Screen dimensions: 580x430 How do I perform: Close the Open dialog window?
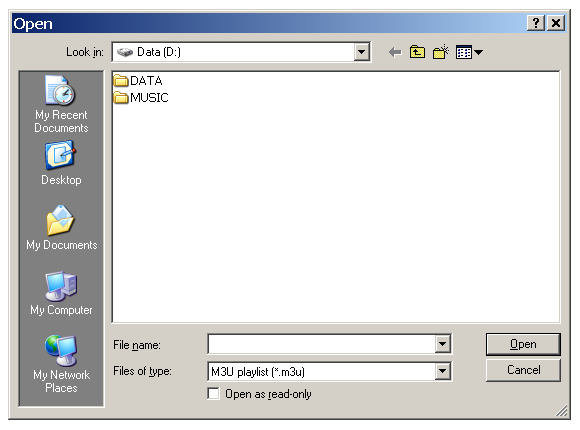[x=556, y=23]
